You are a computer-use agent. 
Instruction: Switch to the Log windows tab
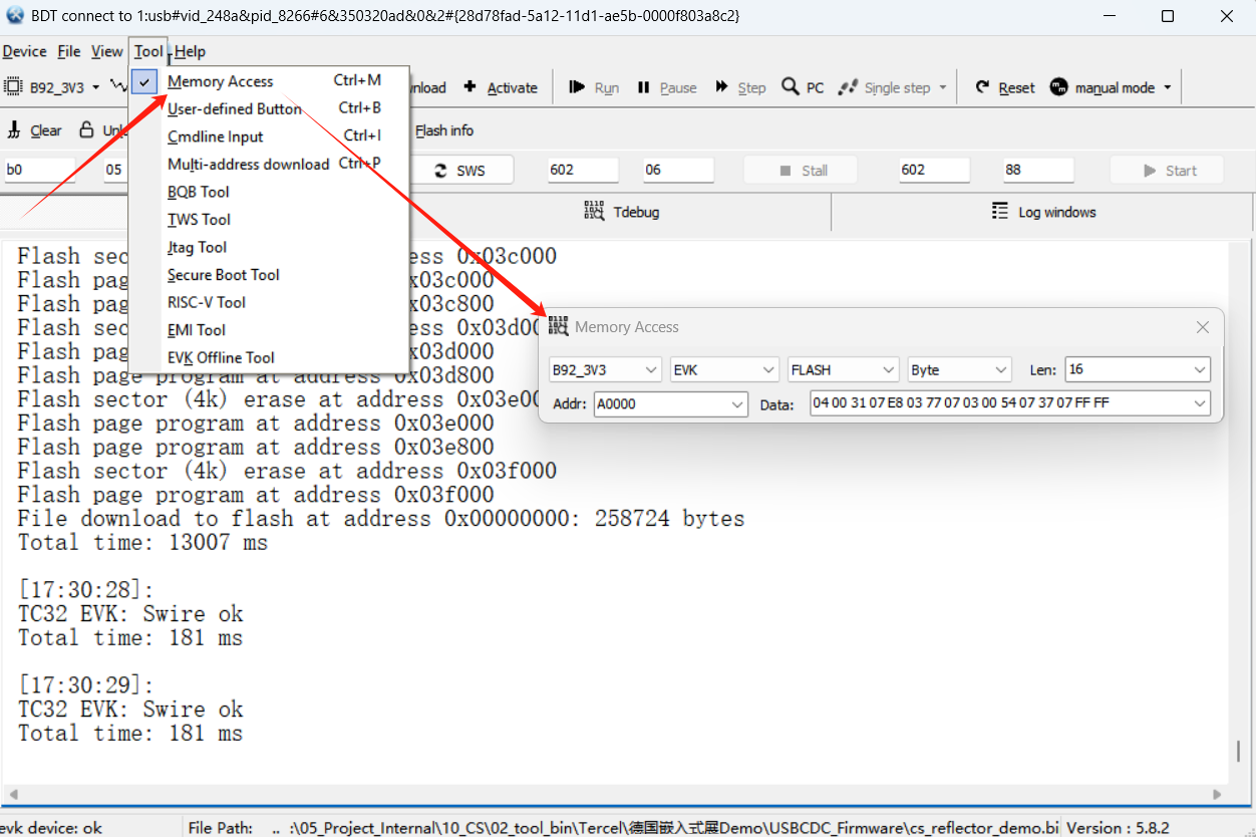(x=1043, y=212)
